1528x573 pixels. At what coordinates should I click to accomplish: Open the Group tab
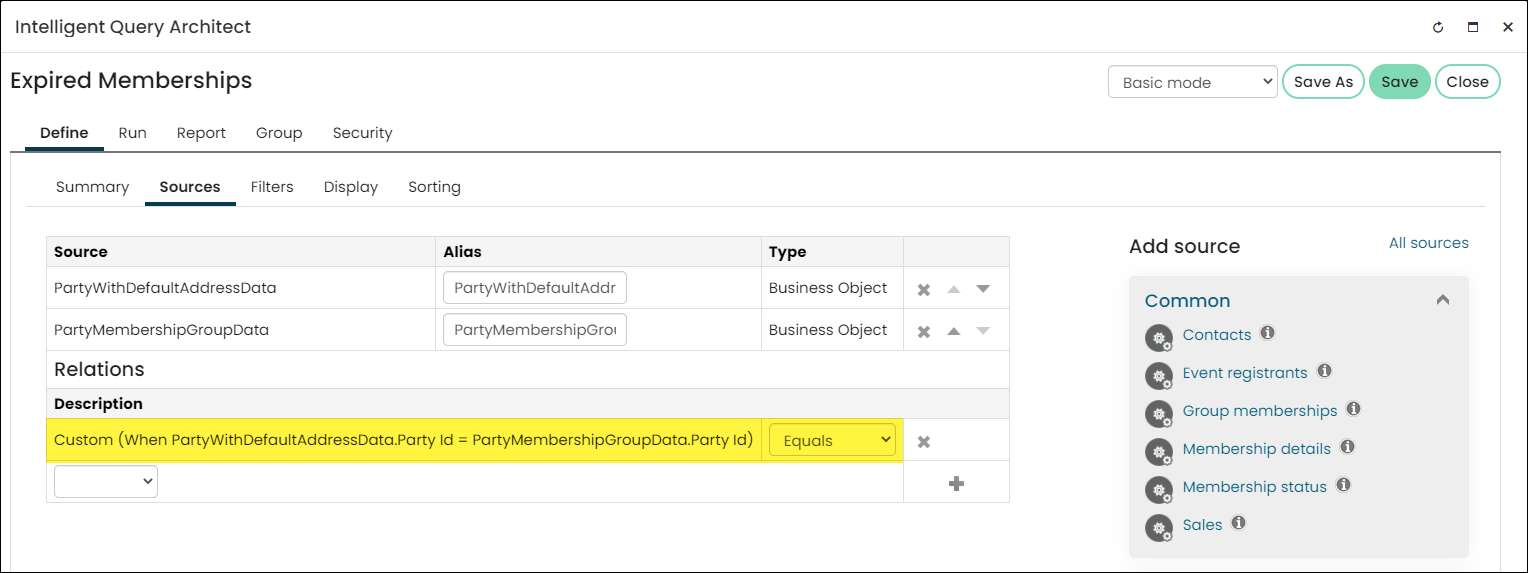click(x=279, y=133)
